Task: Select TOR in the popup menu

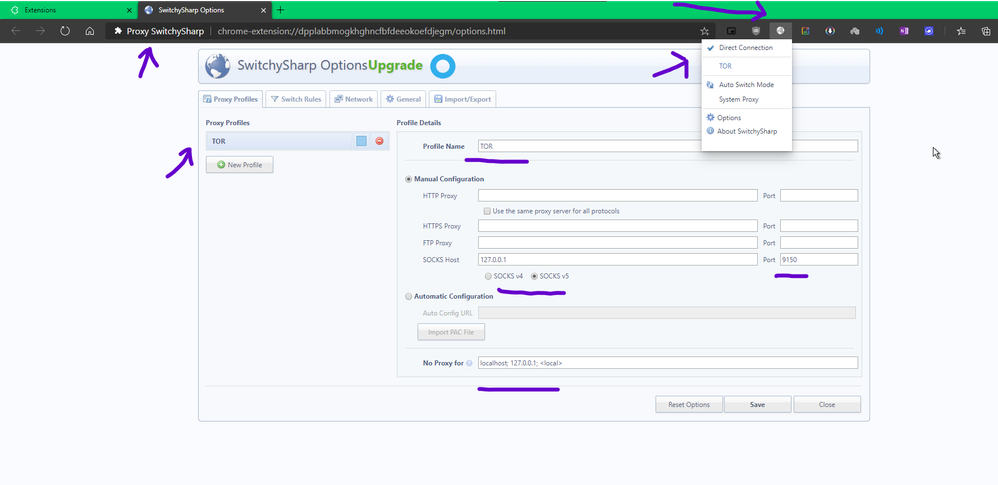Action: (747, 66)
